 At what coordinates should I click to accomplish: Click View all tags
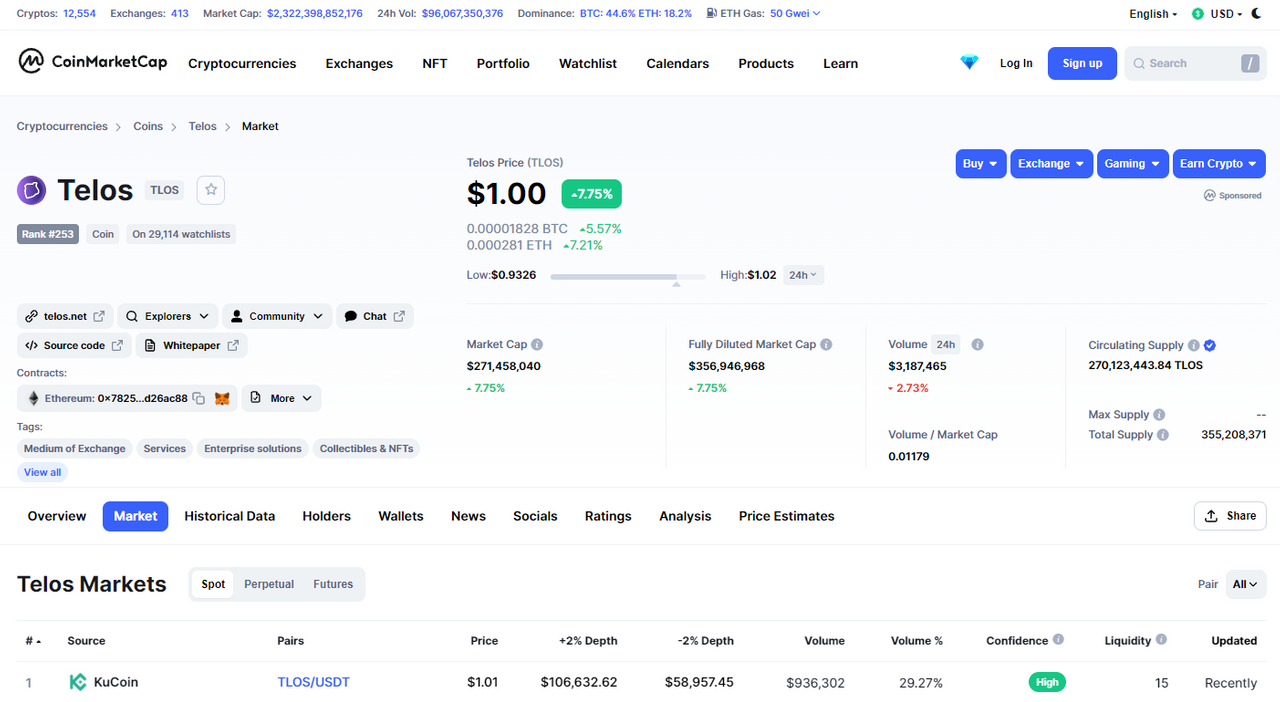click(x=42, y=472)
